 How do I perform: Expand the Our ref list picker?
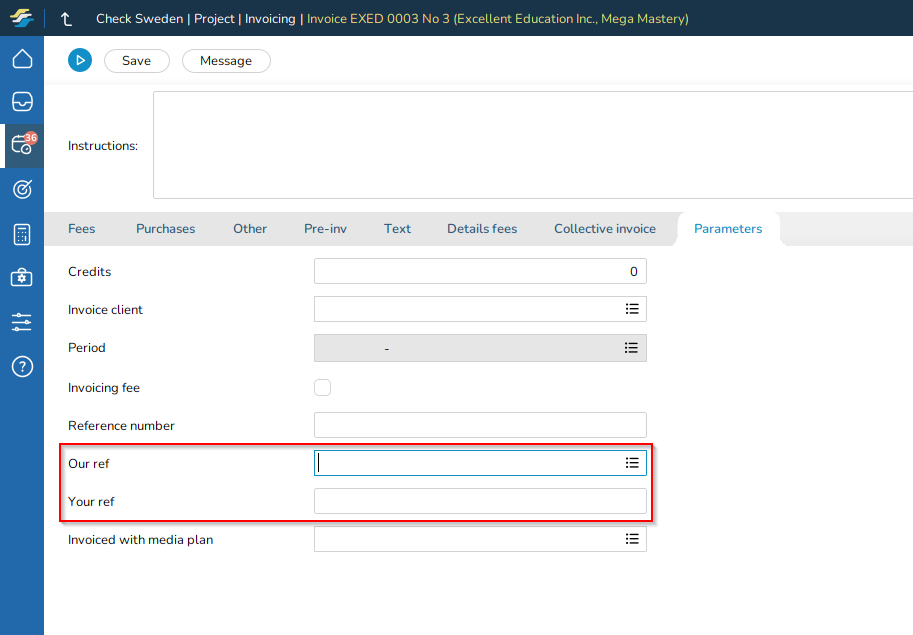tap(632, 463)
